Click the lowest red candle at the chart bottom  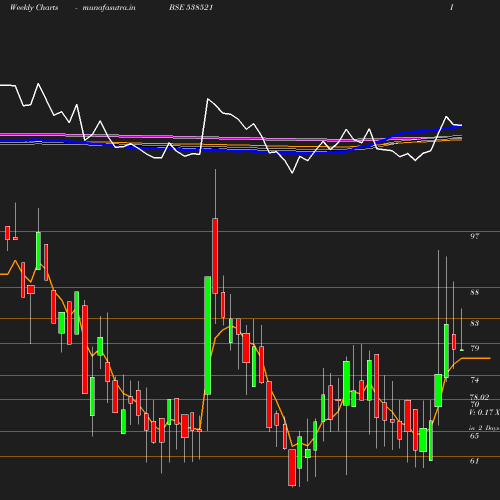[292, 467]
